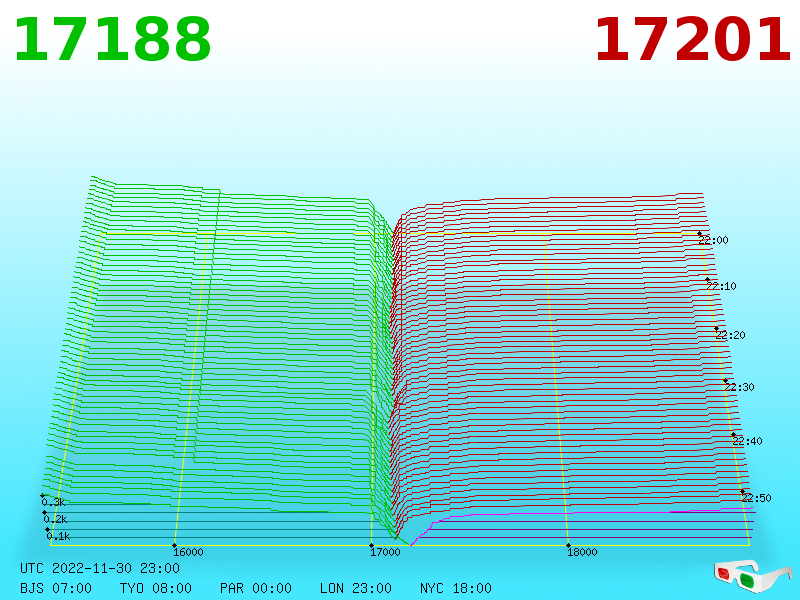
Task: Click the 16000 price axis label
Action: tap(188, 552)
